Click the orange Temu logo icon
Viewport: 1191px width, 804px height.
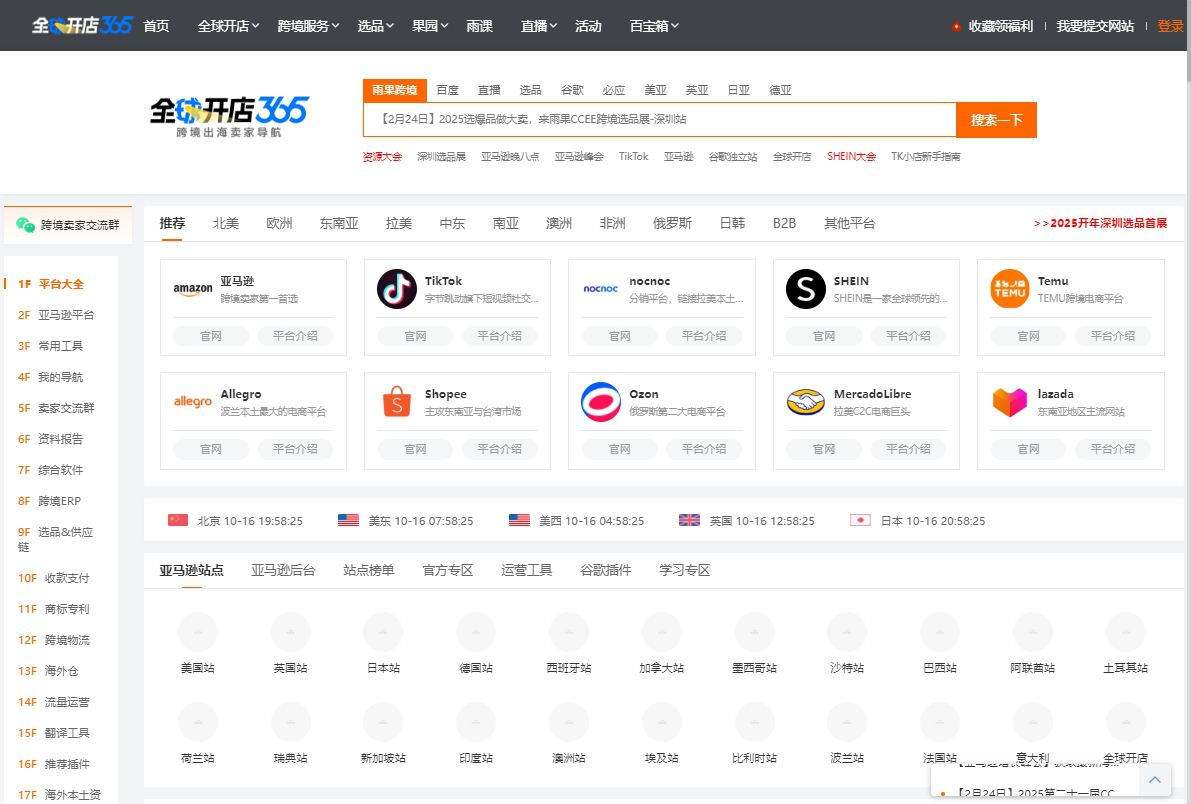1009,289
